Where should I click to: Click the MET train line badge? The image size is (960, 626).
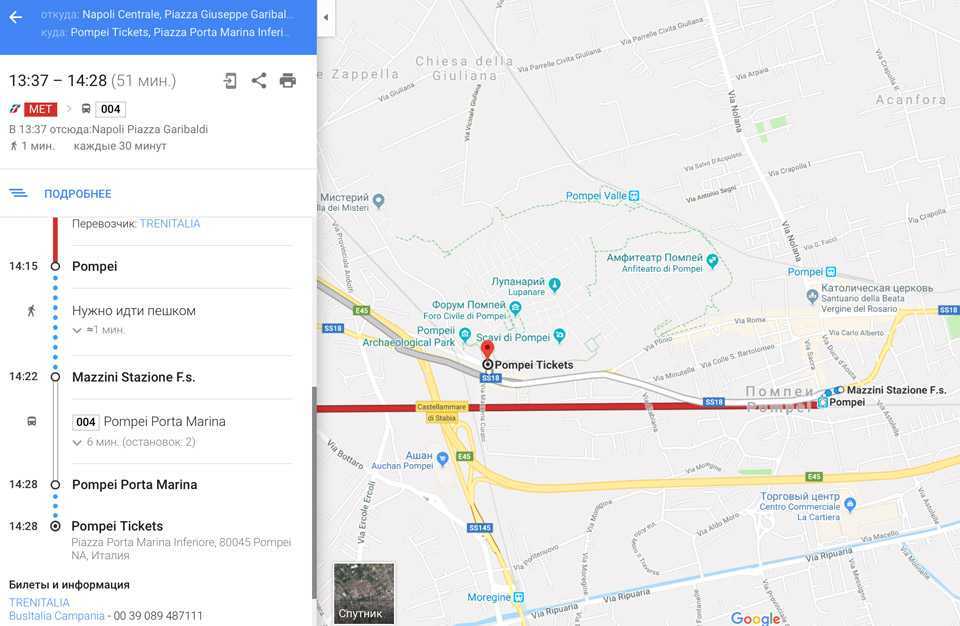coord(40,109)
